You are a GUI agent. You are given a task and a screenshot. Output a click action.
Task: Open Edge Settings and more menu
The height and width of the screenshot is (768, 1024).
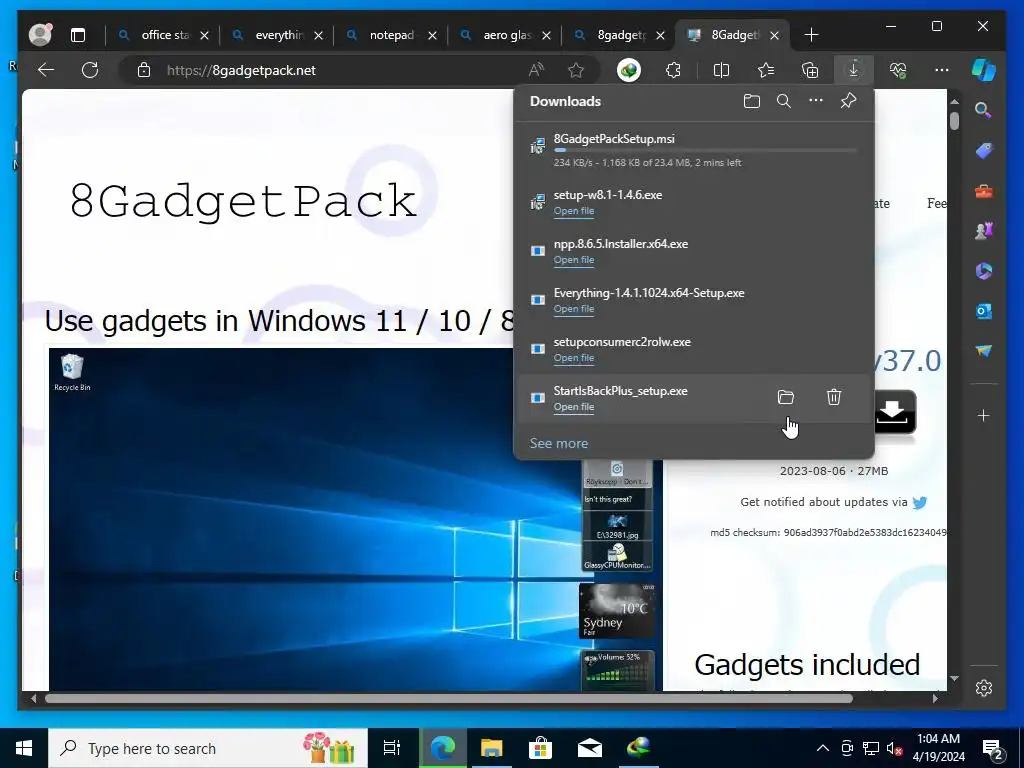942,70
